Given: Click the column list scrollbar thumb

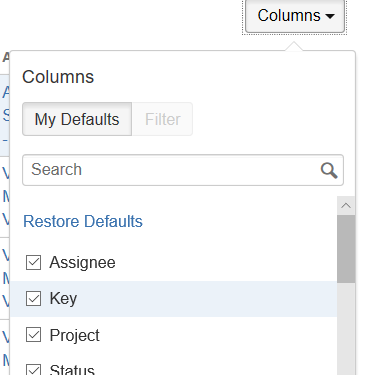Looking at the screenshot, I should click(x=346, y=249).
